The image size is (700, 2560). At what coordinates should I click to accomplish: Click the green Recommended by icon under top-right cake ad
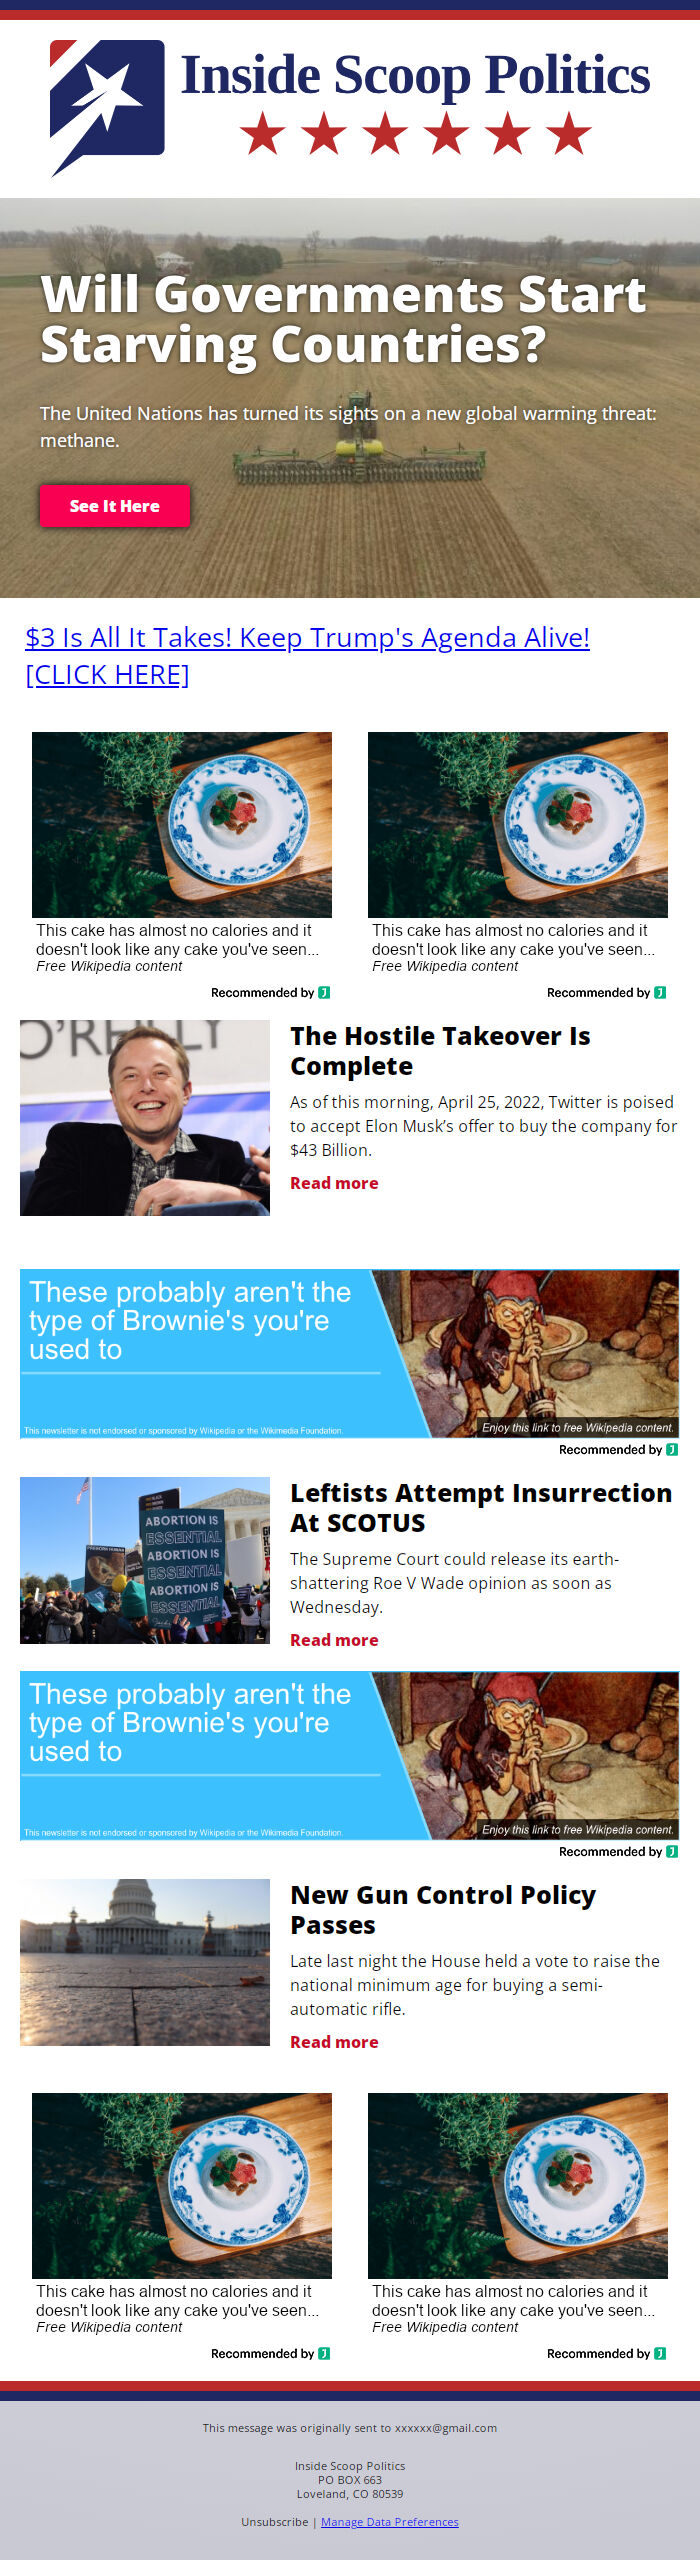pos(660,993)
